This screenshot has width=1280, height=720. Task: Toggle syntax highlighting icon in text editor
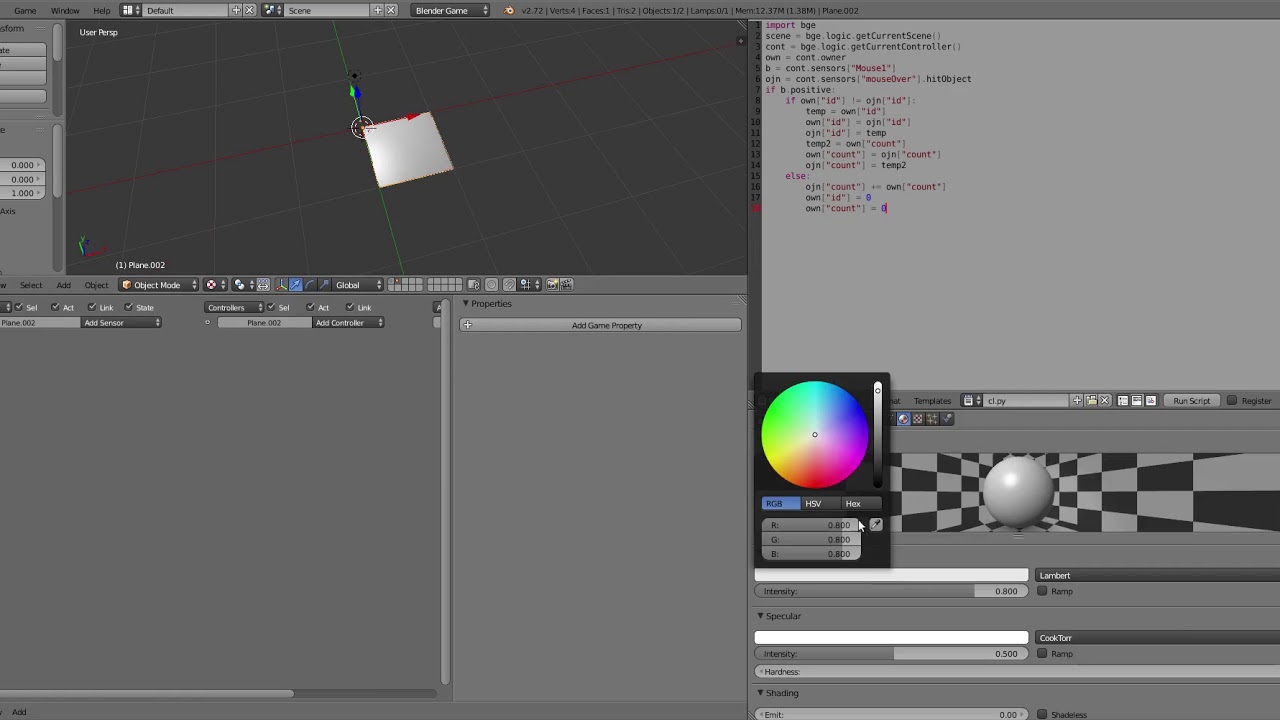1151,401
